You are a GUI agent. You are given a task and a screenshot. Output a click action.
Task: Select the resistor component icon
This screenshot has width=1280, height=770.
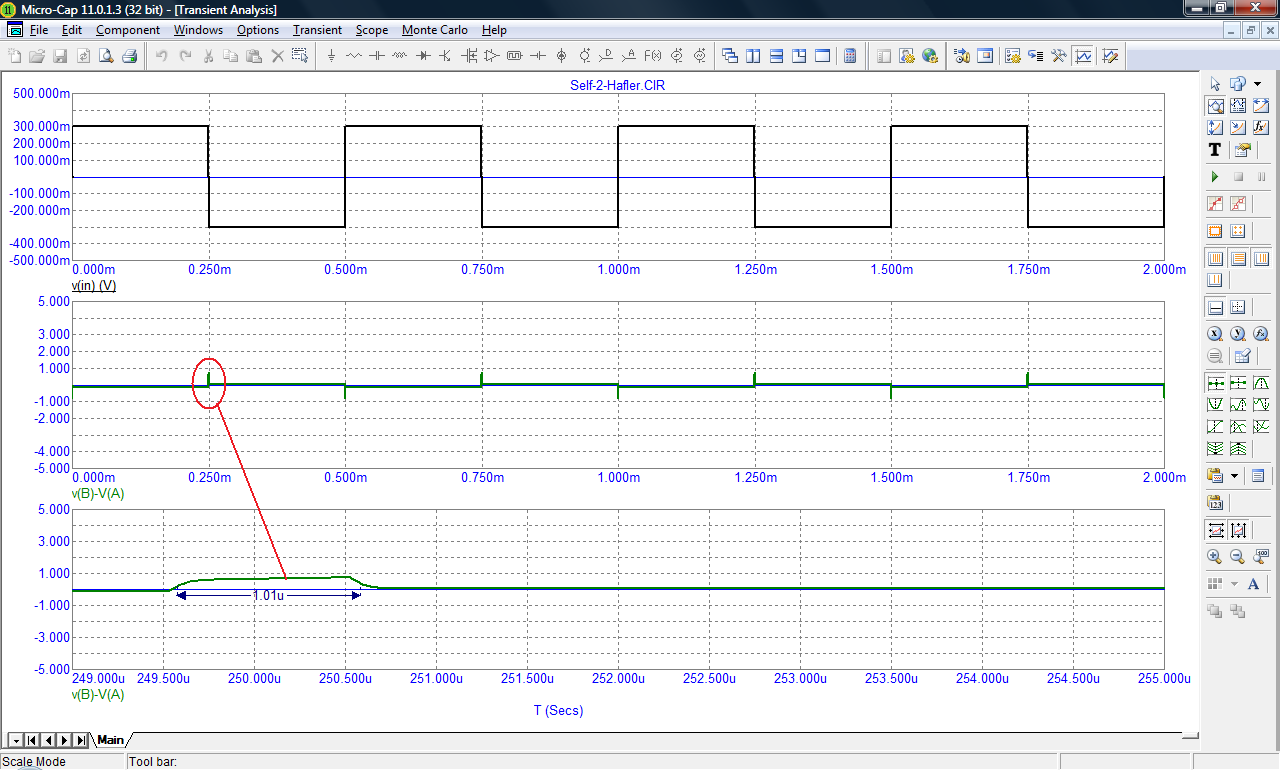pos(353,56)
